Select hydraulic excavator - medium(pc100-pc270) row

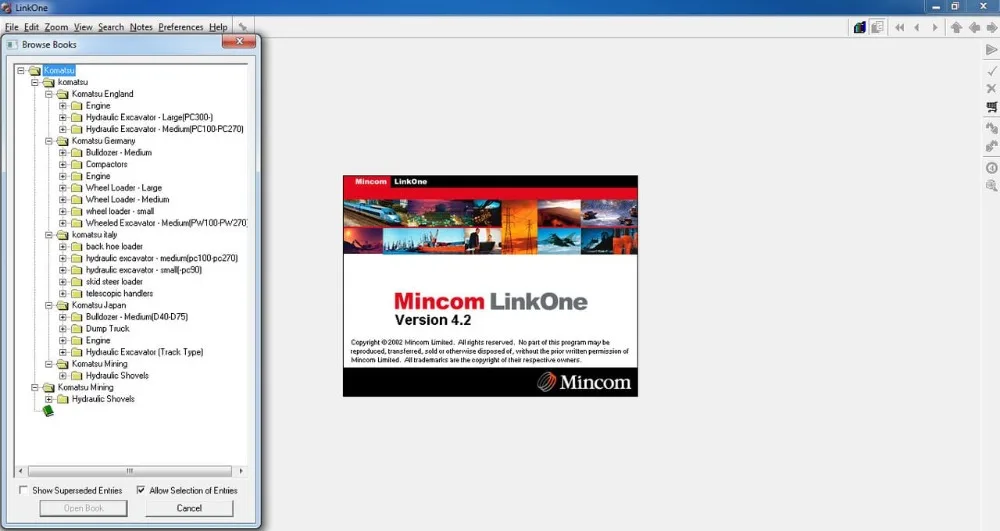162,258
